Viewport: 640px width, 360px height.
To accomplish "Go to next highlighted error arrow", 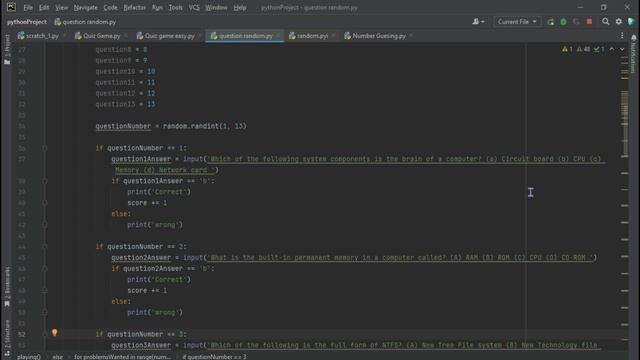I will coord(622,49).
